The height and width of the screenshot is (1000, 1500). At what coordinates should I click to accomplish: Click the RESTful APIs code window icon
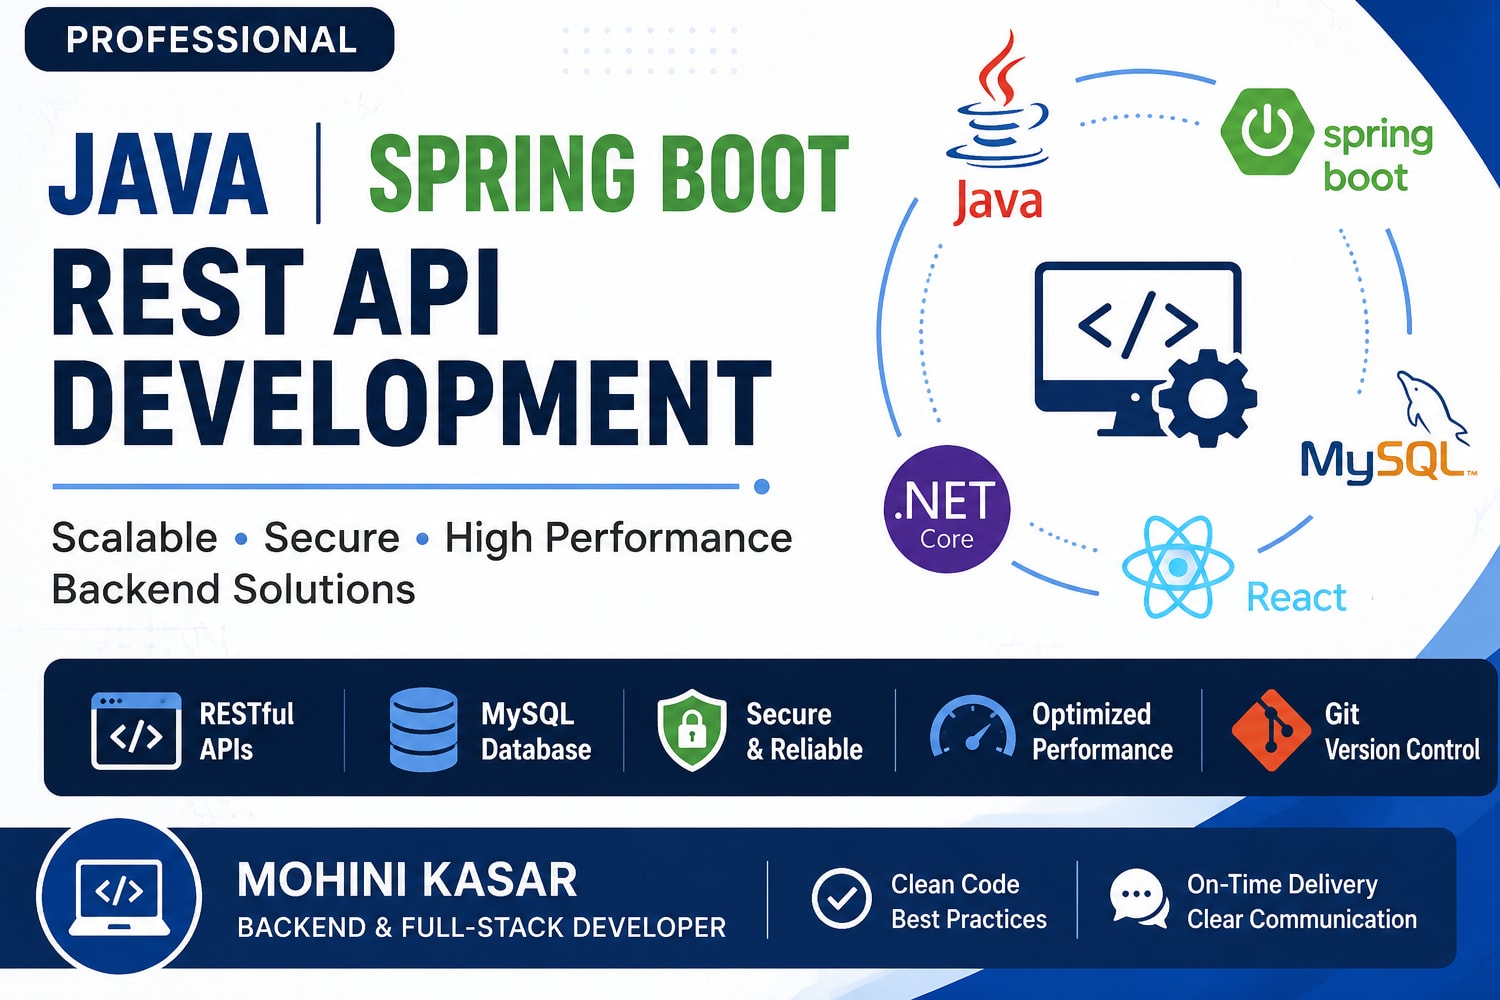pyautogui.click(x=136, y=730)
